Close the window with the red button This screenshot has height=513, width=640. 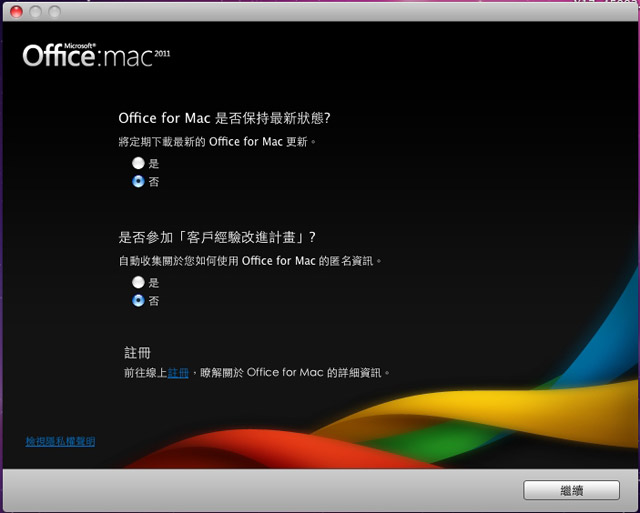pos(16,11)
